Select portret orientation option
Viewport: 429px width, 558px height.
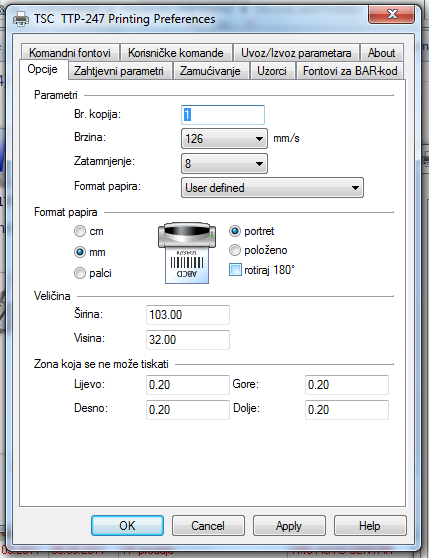coord(235,231)
